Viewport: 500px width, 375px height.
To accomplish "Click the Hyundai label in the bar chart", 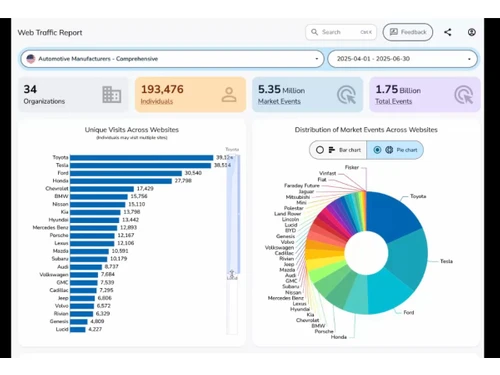I will pos(58,220).
